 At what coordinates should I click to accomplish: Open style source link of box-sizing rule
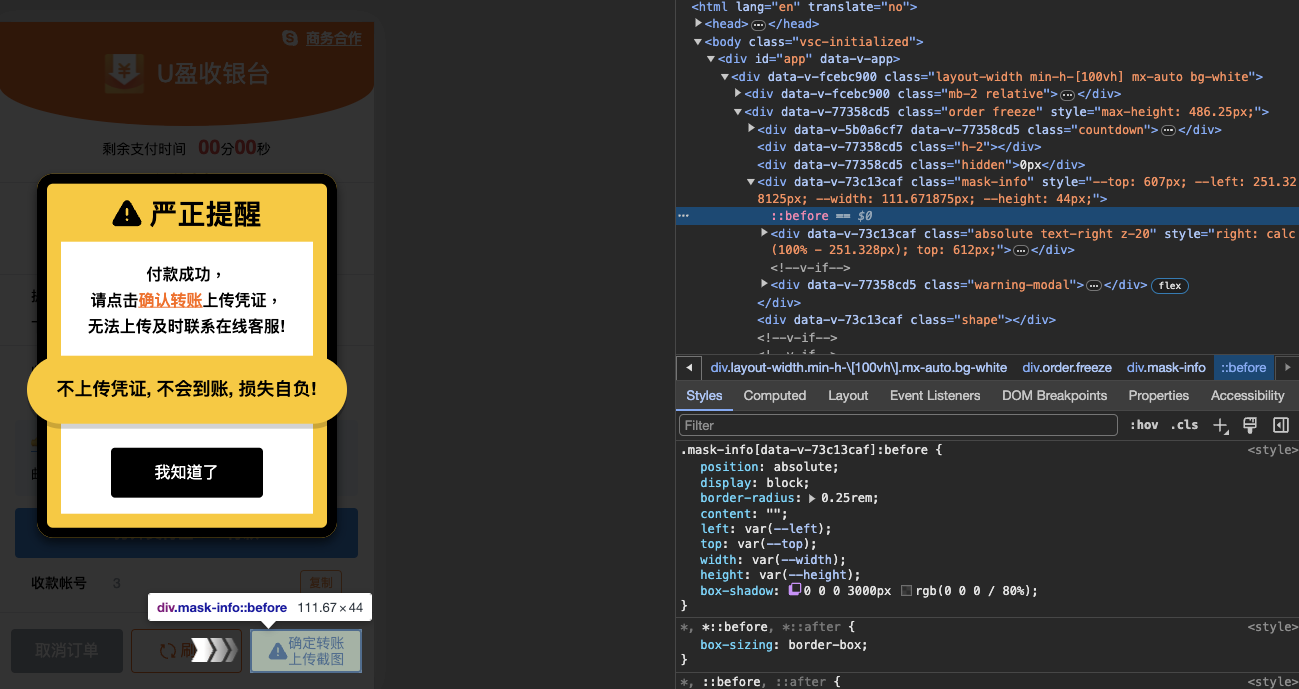(1272, 627)
